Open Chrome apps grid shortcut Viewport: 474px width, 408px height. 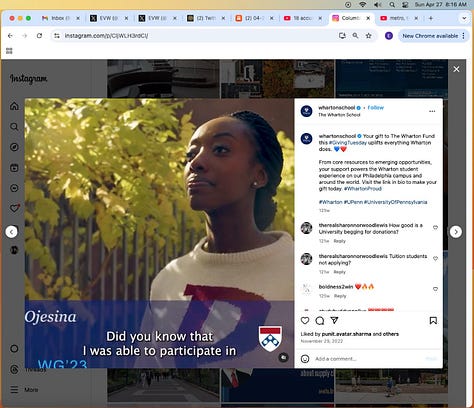click(9, 51)
